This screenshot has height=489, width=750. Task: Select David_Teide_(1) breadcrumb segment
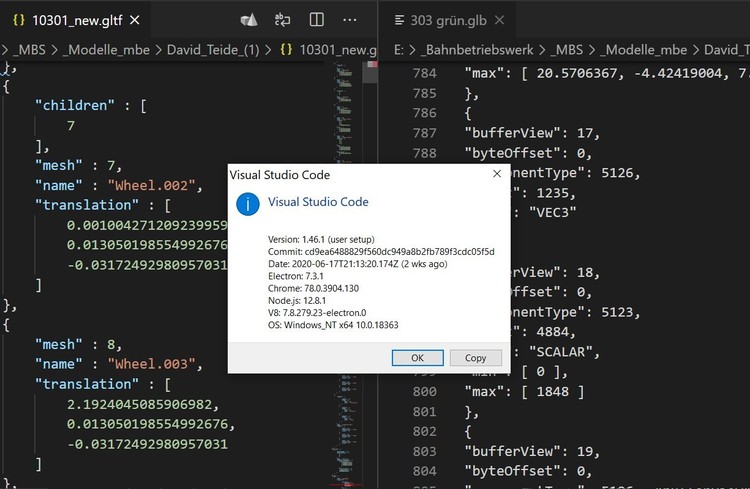(x=213, y=50)
